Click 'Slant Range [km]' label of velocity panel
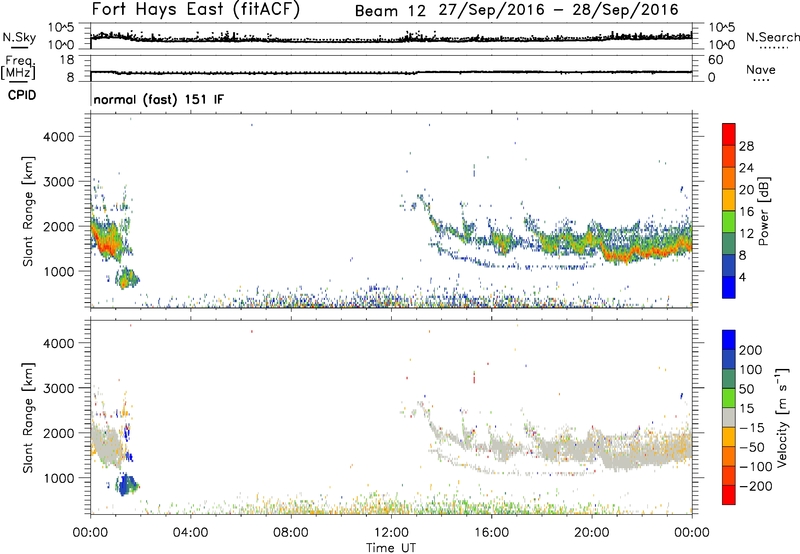 pyautogui.click(x=28, y=418)
